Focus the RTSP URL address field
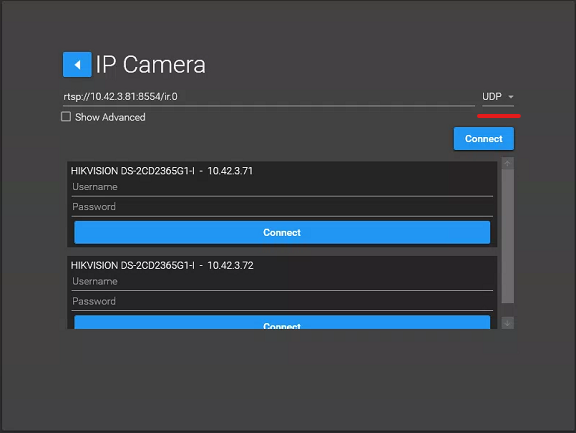 [x=269, y=97]
